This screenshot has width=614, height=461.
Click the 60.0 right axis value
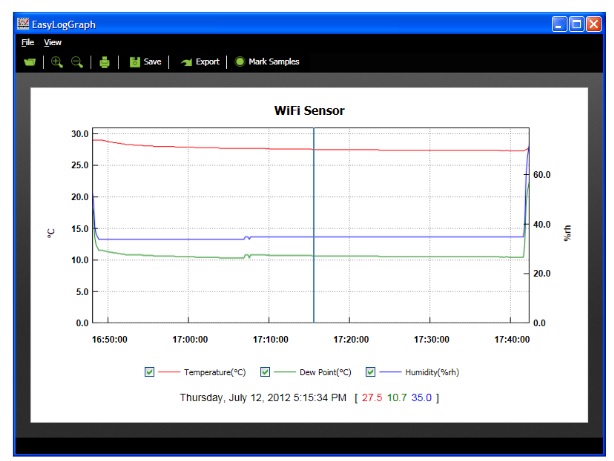pos(542,175)
